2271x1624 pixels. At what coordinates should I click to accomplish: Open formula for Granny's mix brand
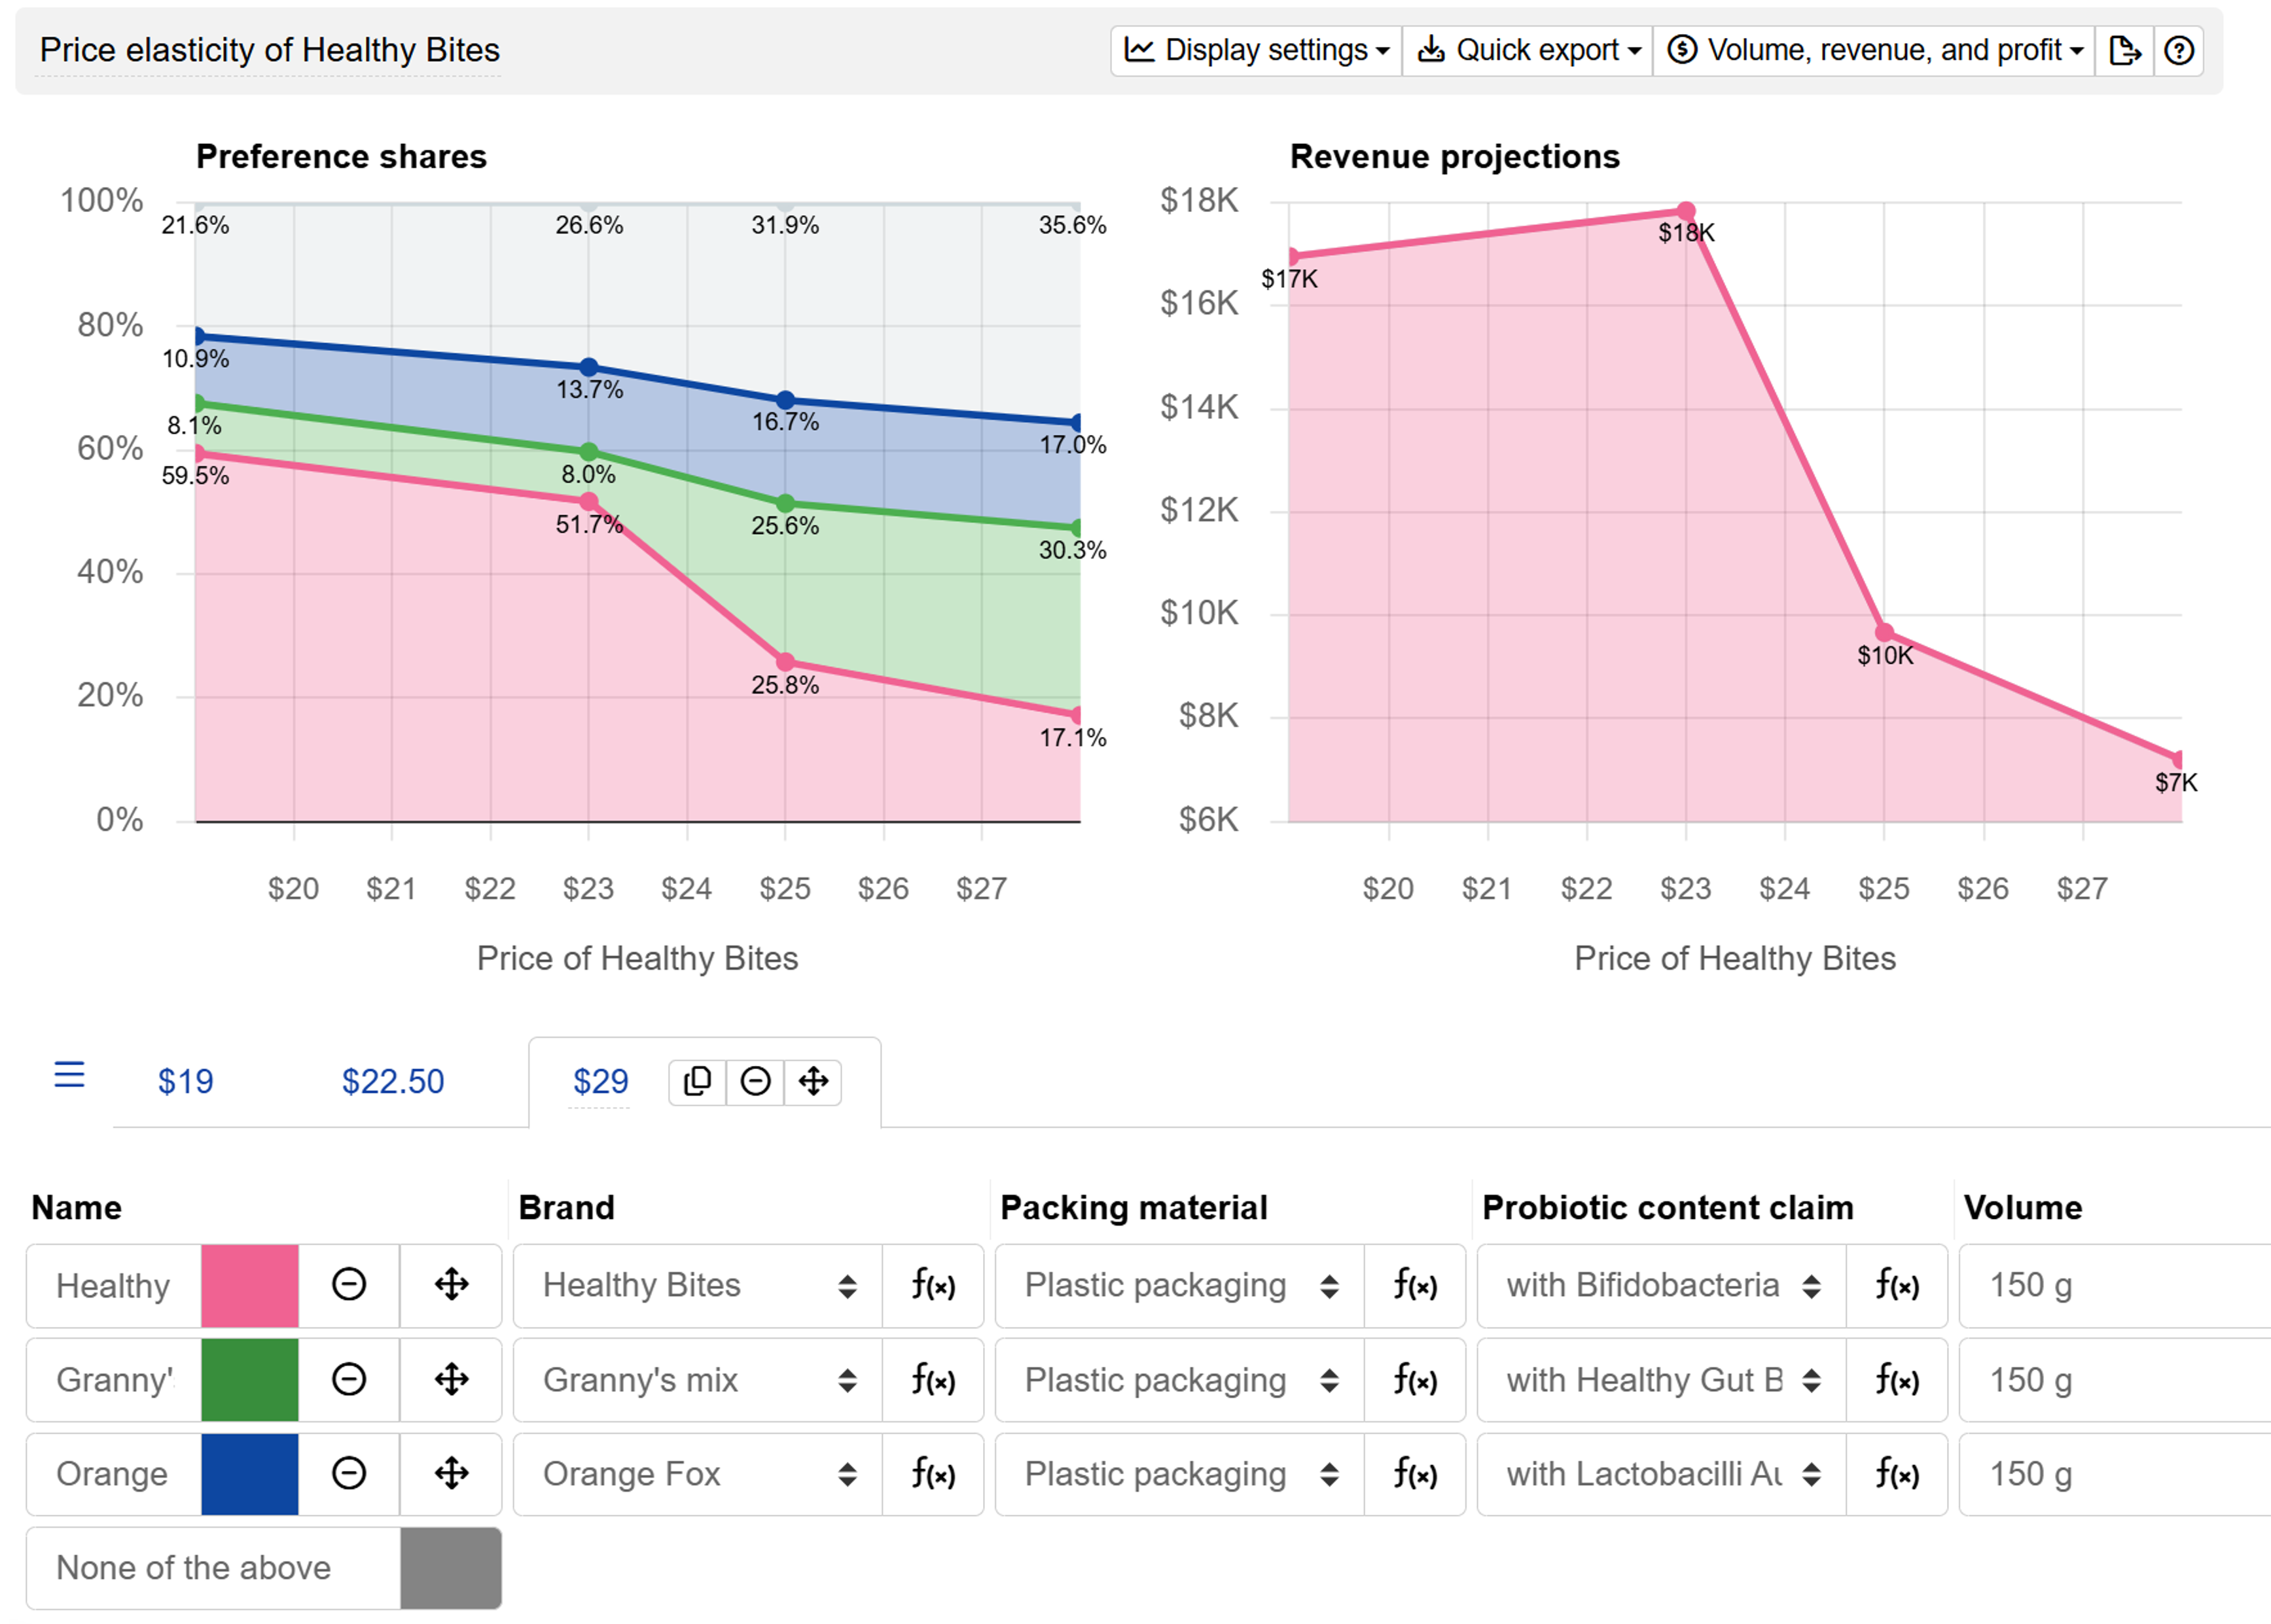(x=933, y=1380)
